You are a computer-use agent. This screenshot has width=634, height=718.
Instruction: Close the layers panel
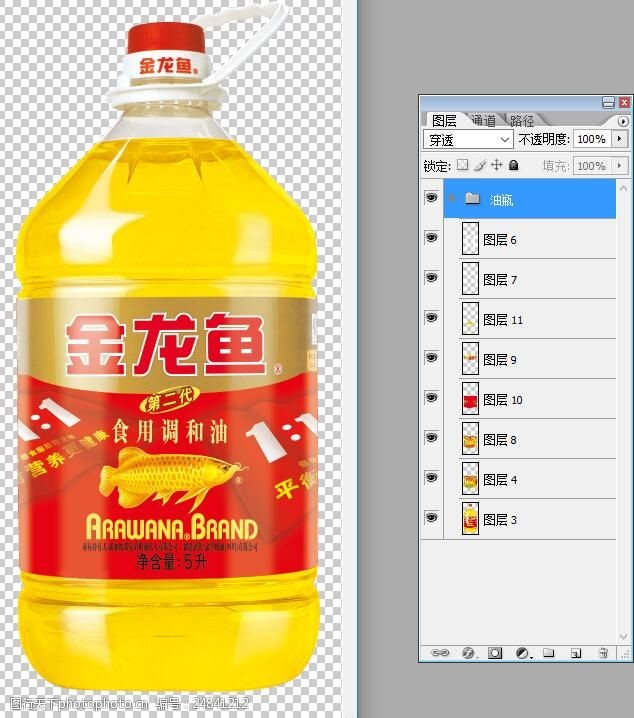(624, 102)
